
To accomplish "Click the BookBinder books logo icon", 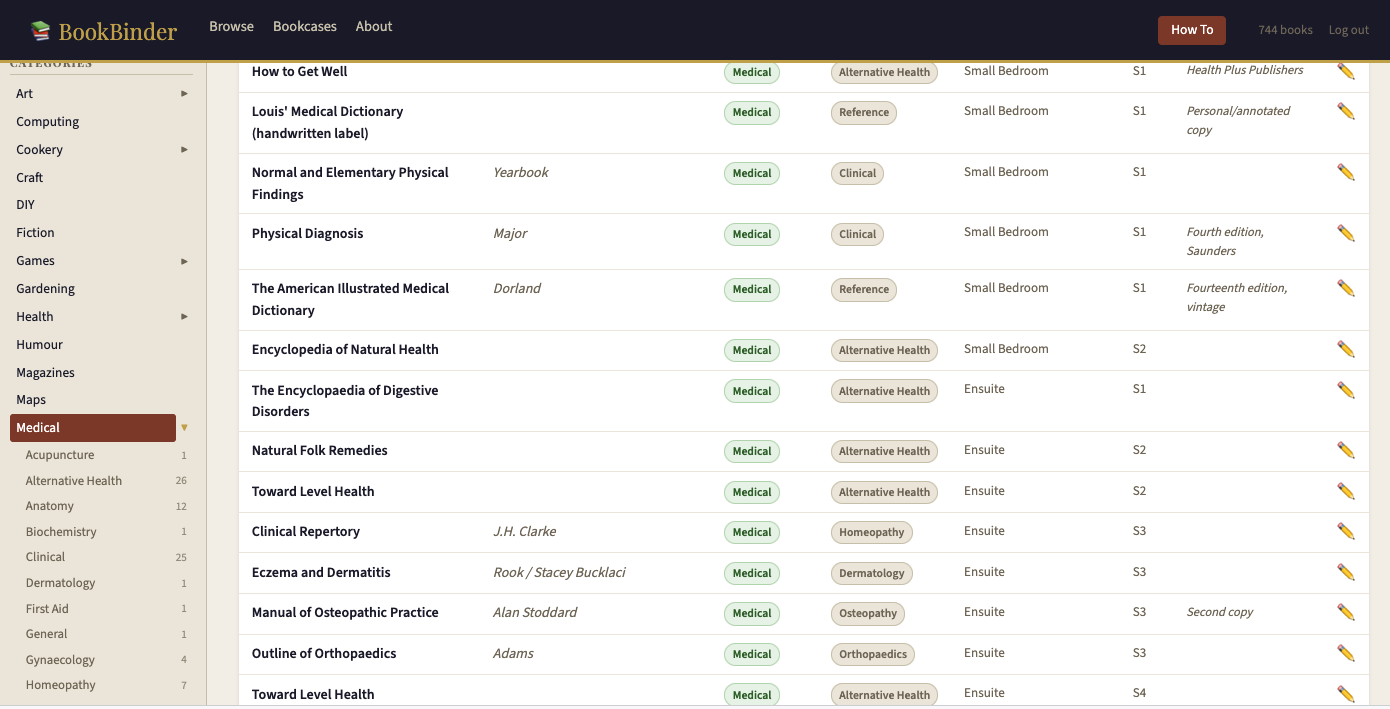I will coord(40,31).
